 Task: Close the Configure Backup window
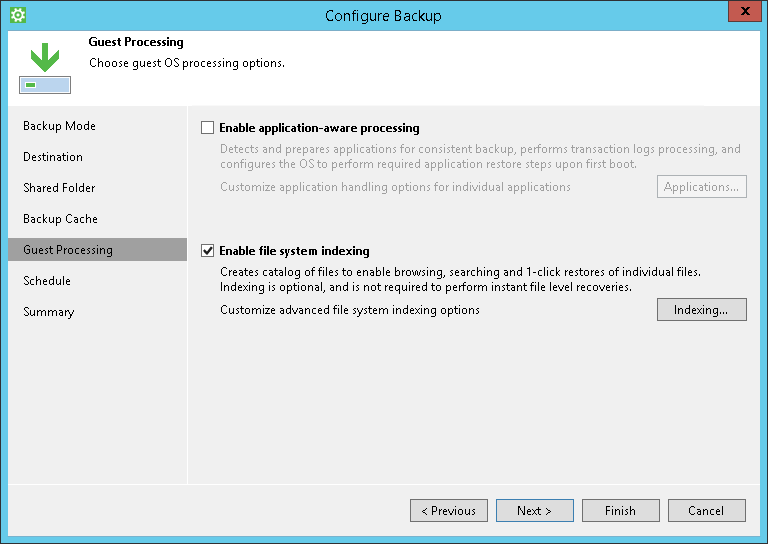pos(741,13)
